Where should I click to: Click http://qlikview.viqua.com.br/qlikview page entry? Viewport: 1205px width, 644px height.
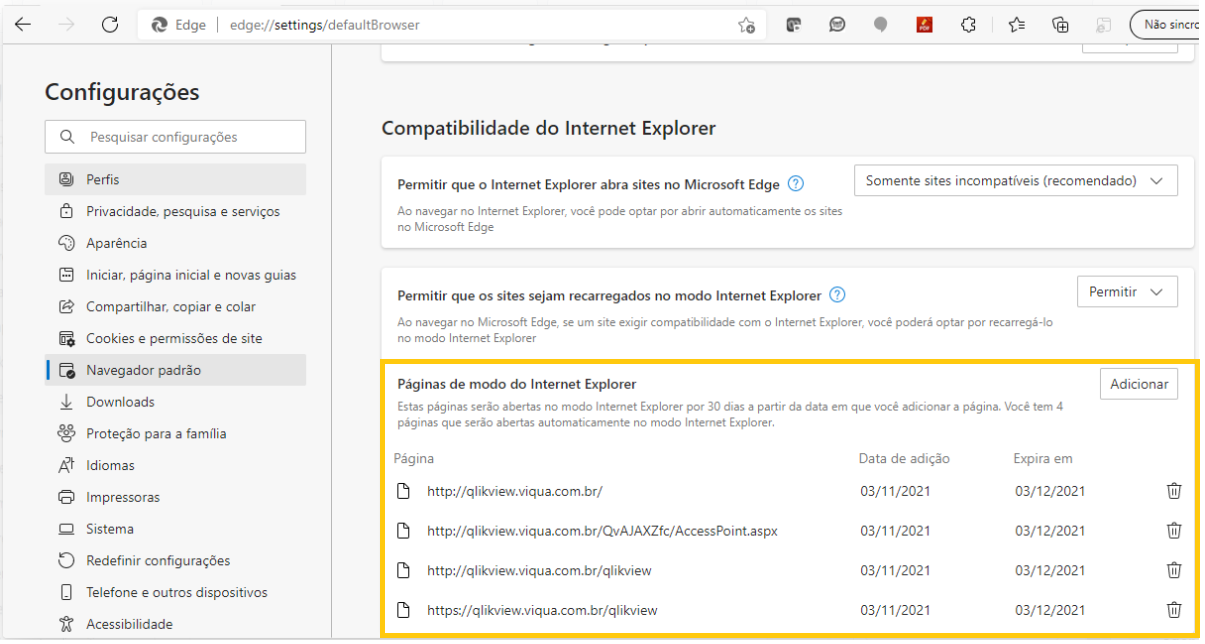coord(539,571)
